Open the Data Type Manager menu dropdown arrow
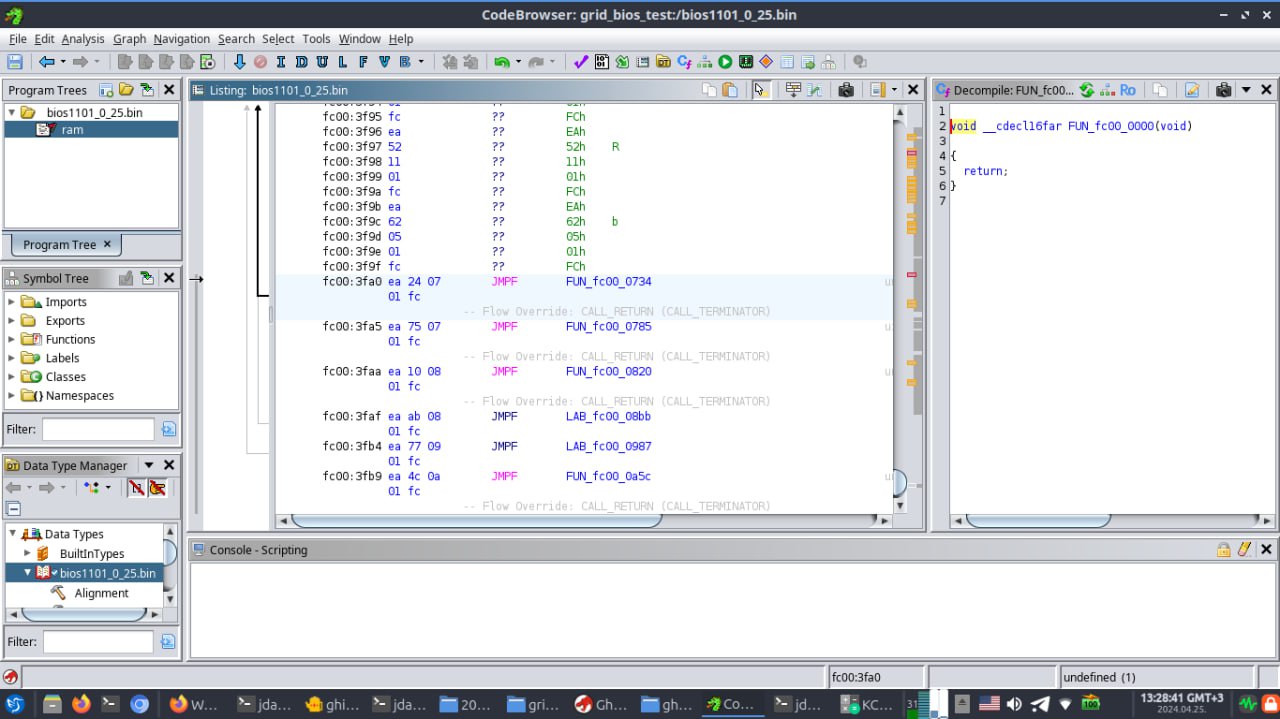1280x719 pixels. (149, 465)
